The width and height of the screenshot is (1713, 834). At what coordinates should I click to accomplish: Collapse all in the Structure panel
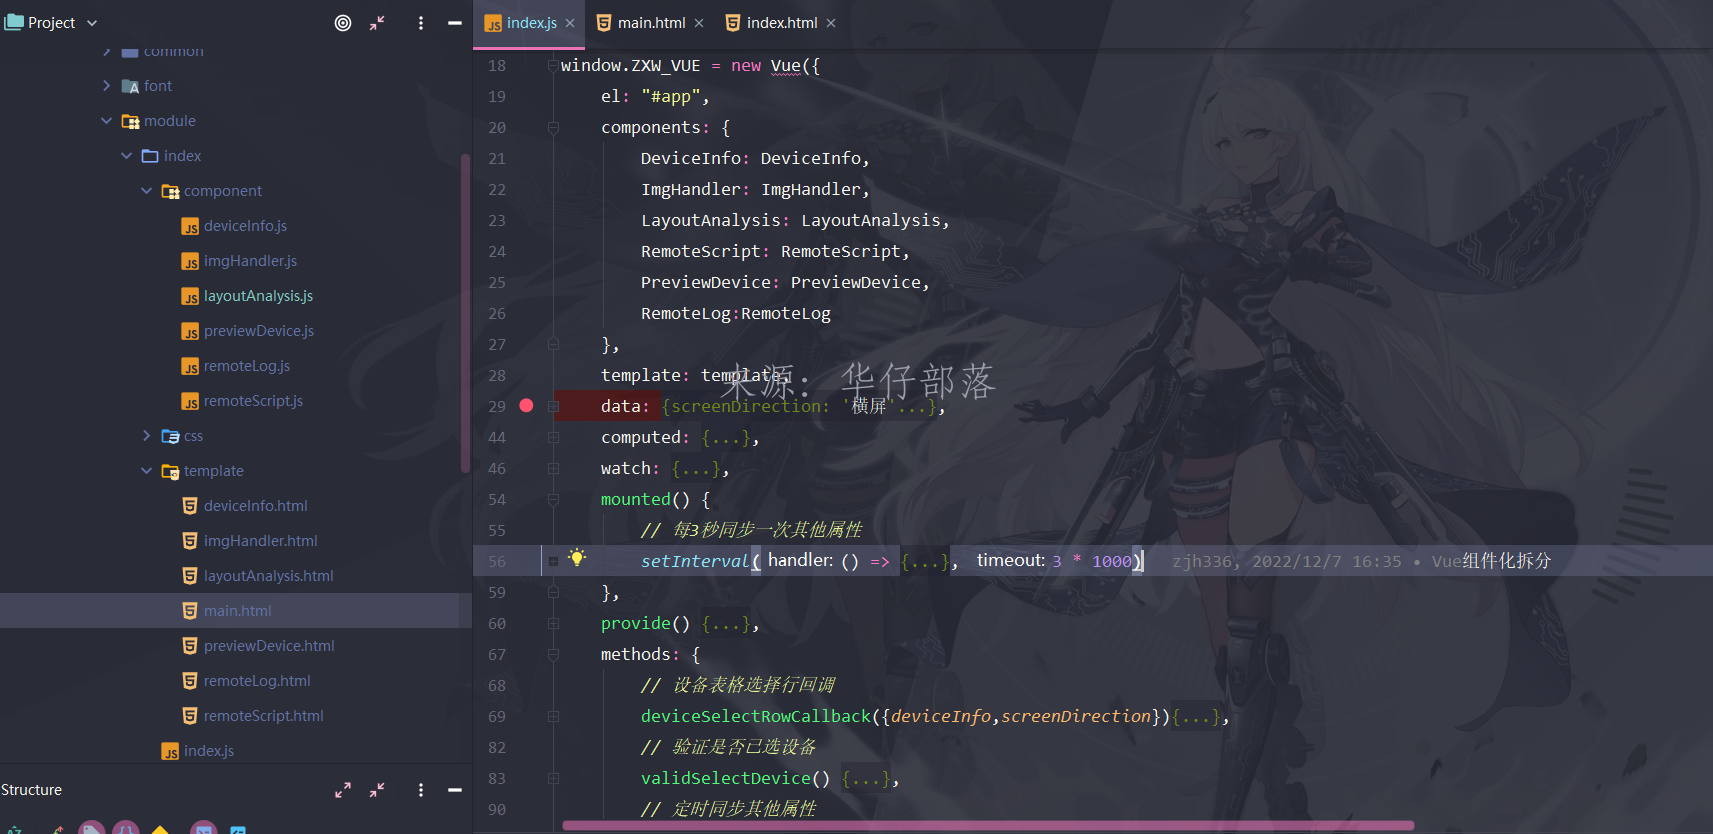tap(377, 790)
